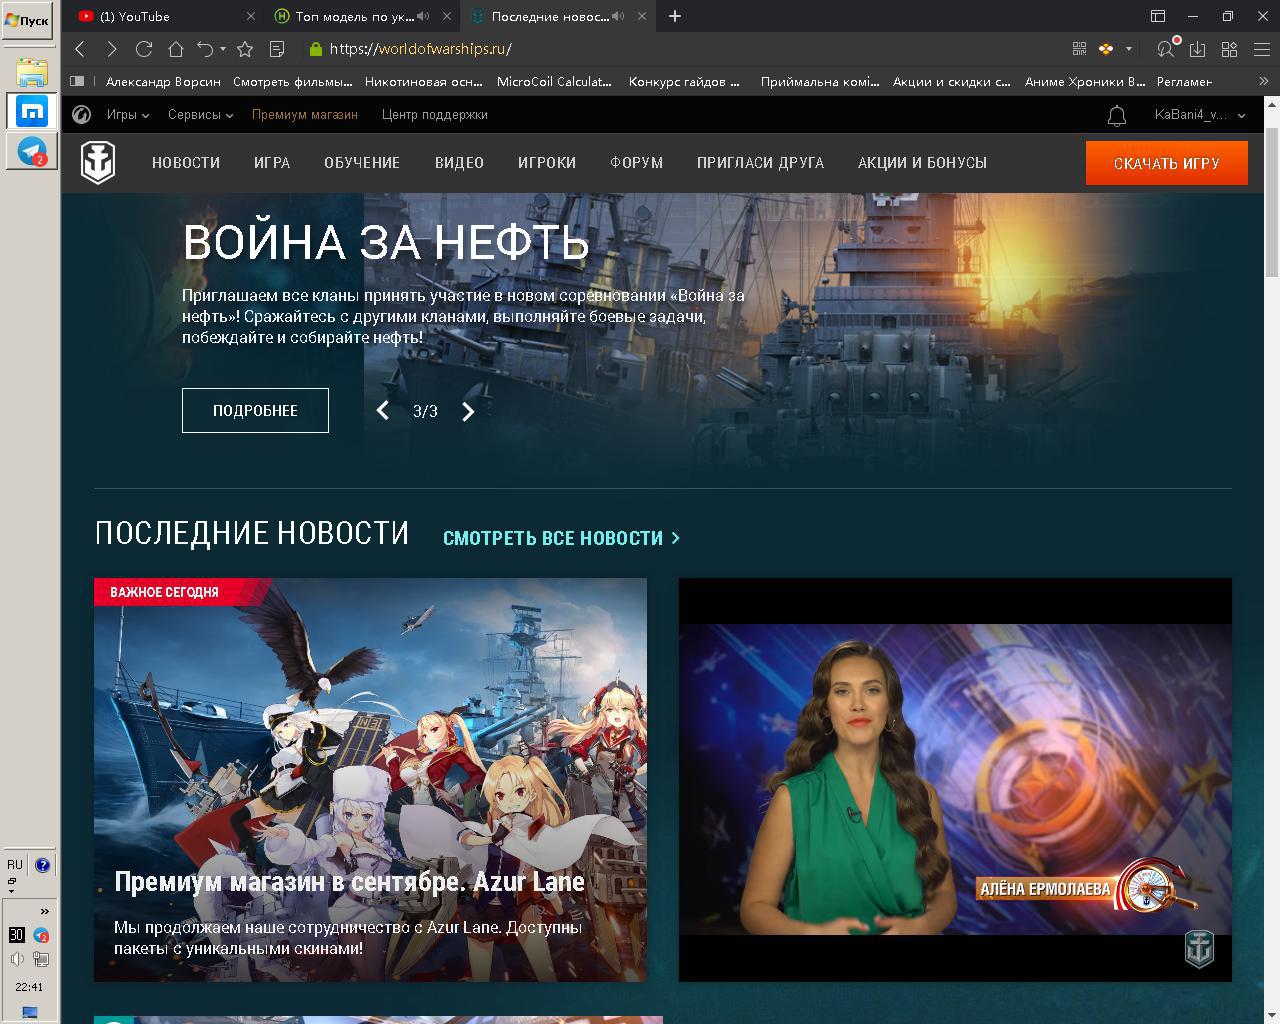The height and width of the screenshot is (1024, 1280).
Task: Open the Центр поддержки link
Action: pyautogui.click(x=435, y=115)
